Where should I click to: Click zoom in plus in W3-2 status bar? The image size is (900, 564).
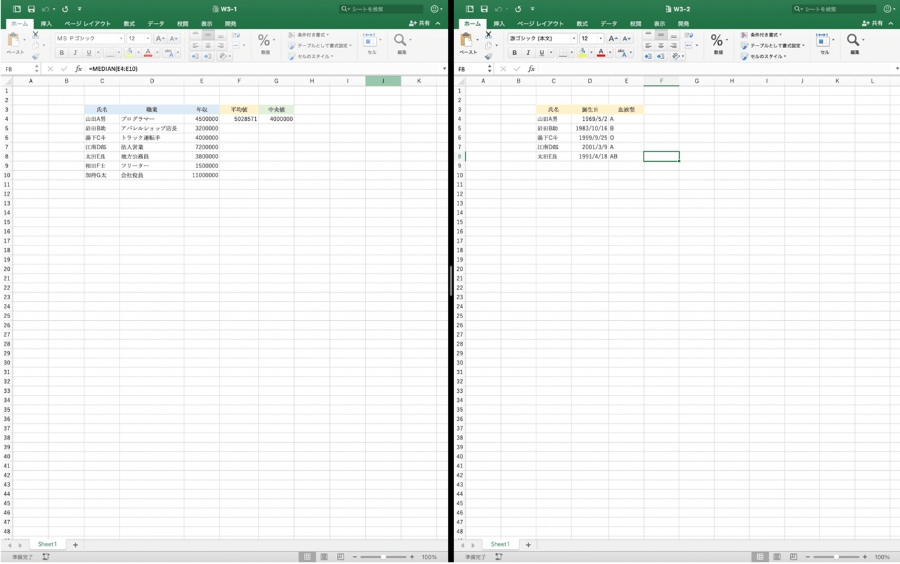(x=865, y=557)
